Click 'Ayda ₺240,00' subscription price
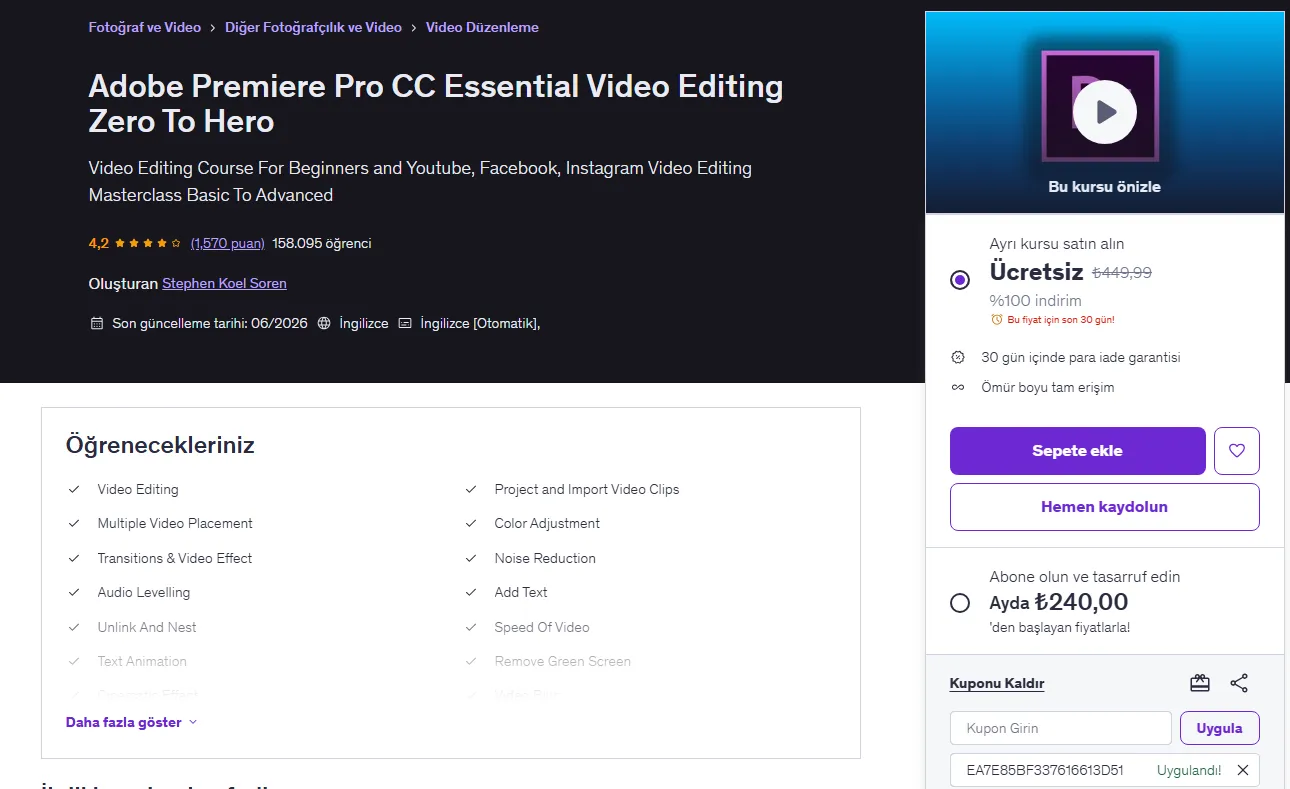 (1059, 602)
